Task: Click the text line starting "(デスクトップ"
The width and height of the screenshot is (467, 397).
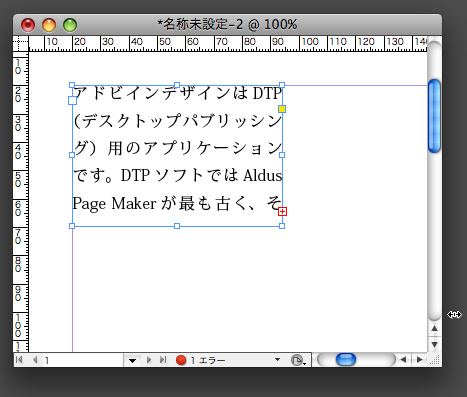Action: click(x=178, y=121)
